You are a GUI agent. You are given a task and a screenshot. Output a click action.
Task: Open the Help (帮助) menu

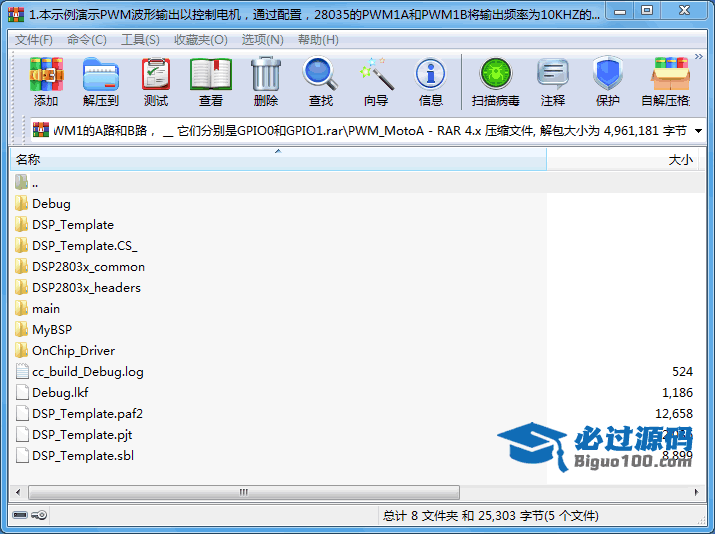[318, 40]
